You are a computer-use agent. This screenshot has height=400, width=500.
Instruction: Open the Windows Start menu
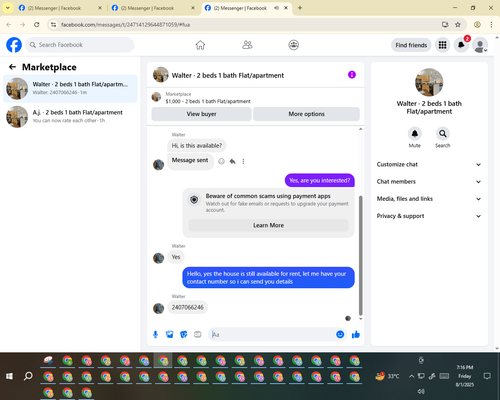9,376
